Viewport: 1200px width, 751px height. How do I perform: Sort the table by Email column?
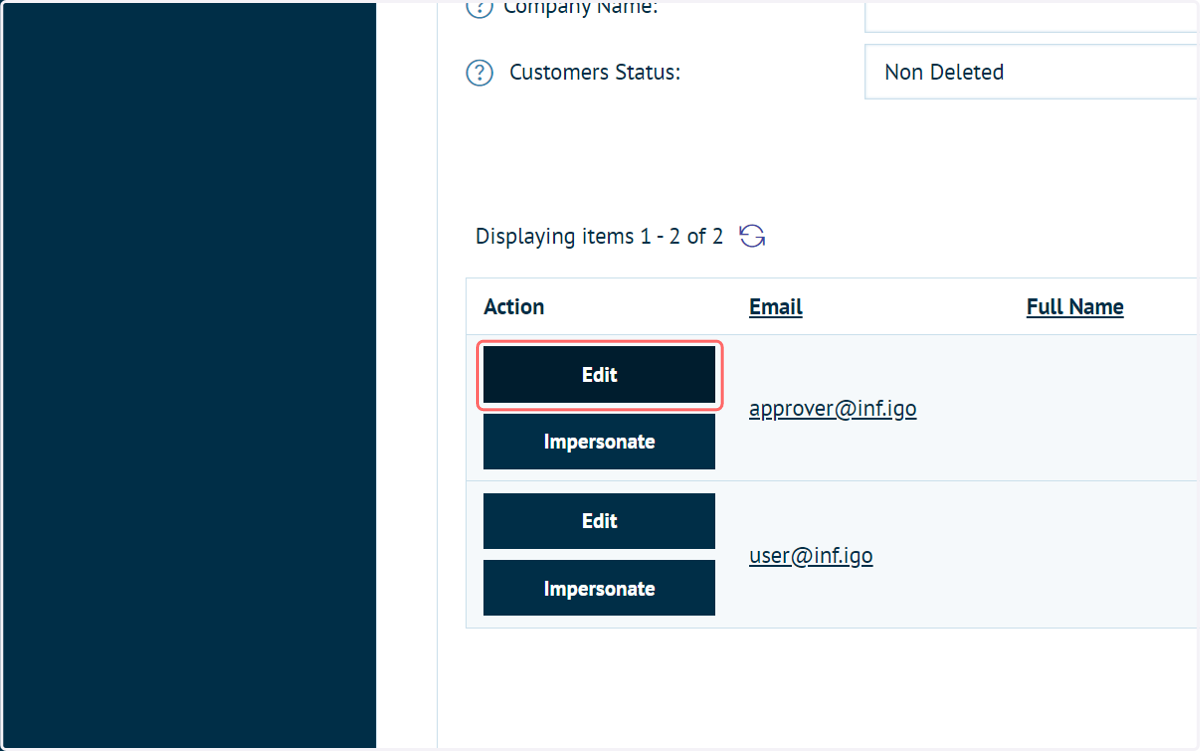[x=776, y=307]
